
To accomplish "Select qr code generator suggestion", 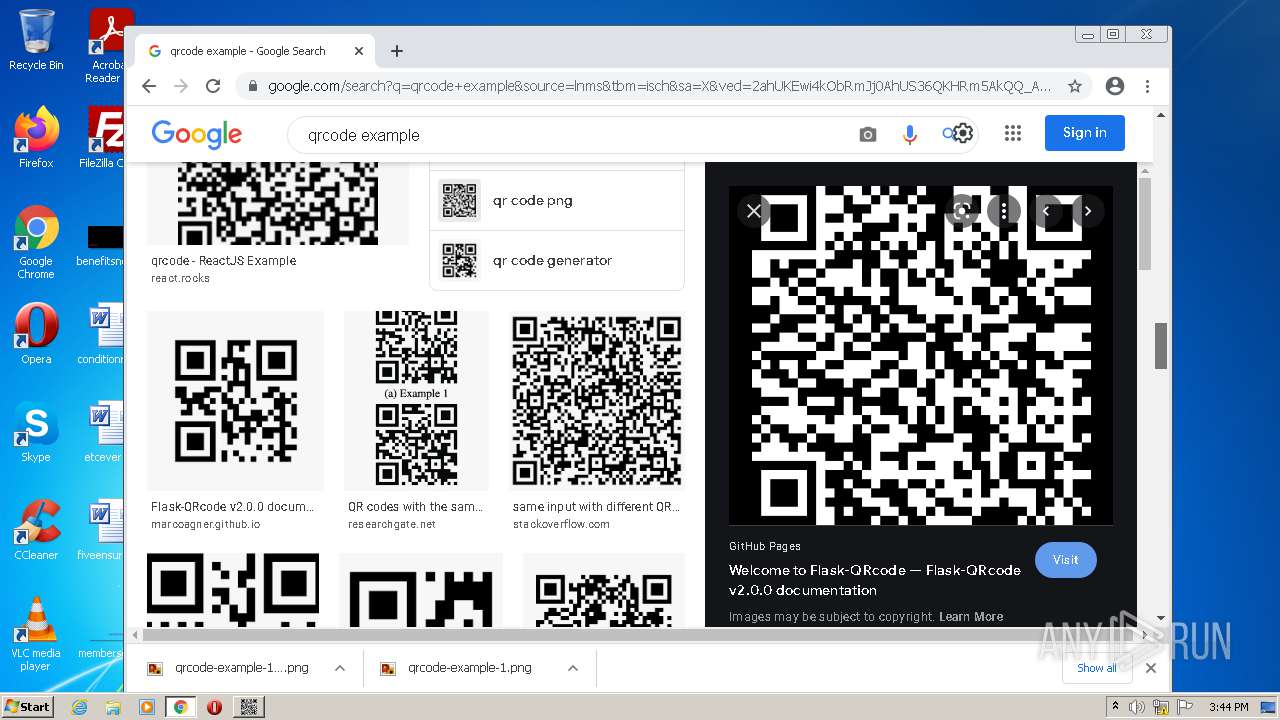I will (557, 260).
